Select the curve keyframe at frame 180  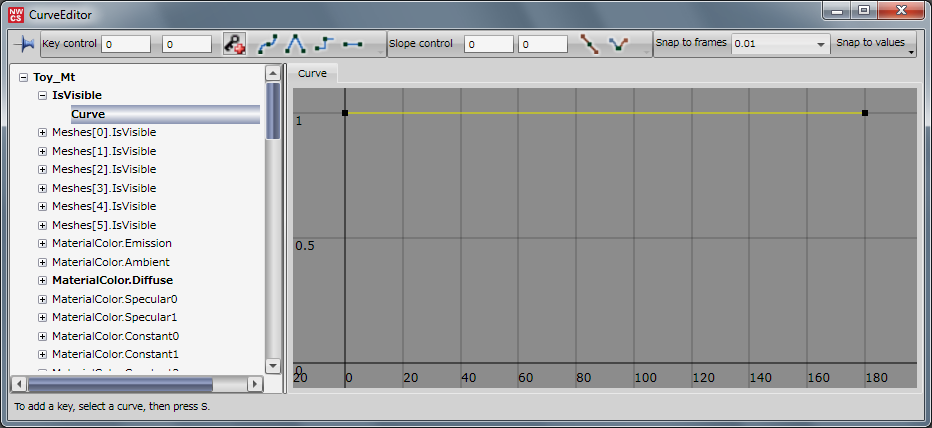click(864, 113)
